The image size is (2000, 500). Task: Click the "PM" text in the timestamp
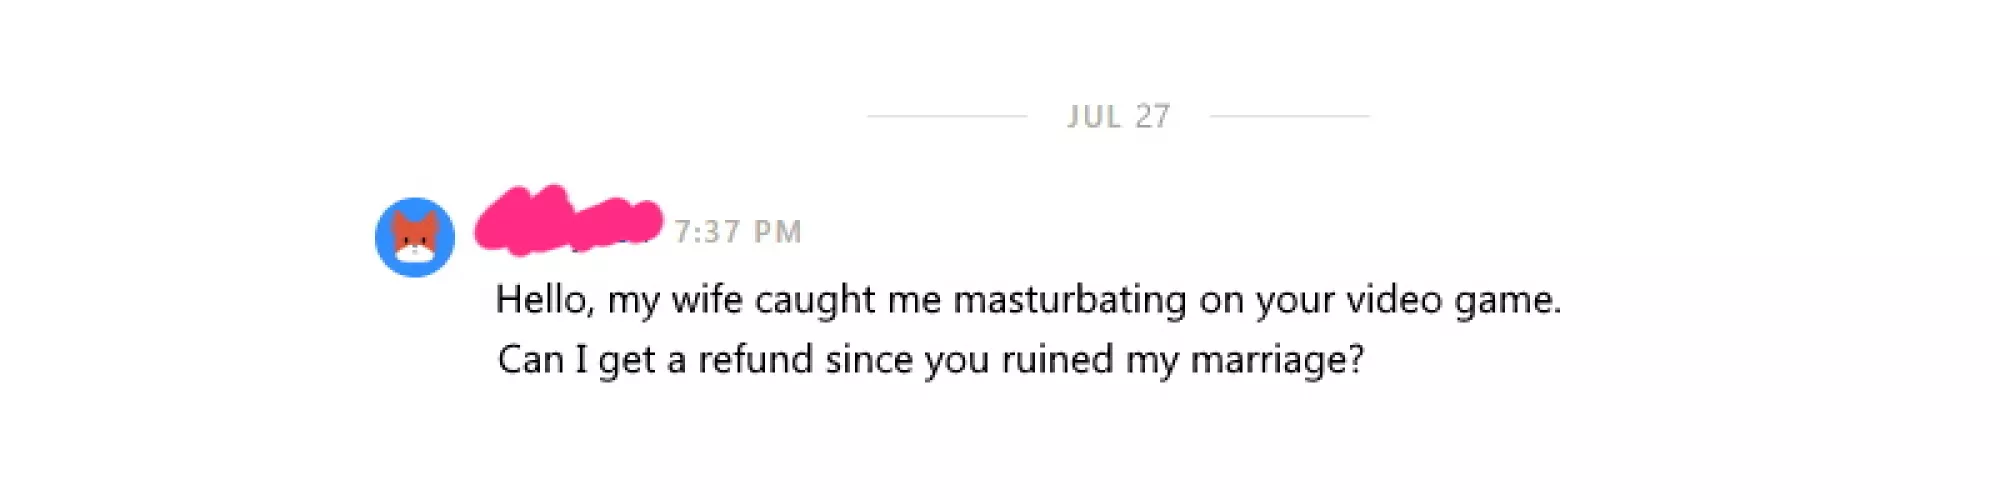tap(777, 232)
